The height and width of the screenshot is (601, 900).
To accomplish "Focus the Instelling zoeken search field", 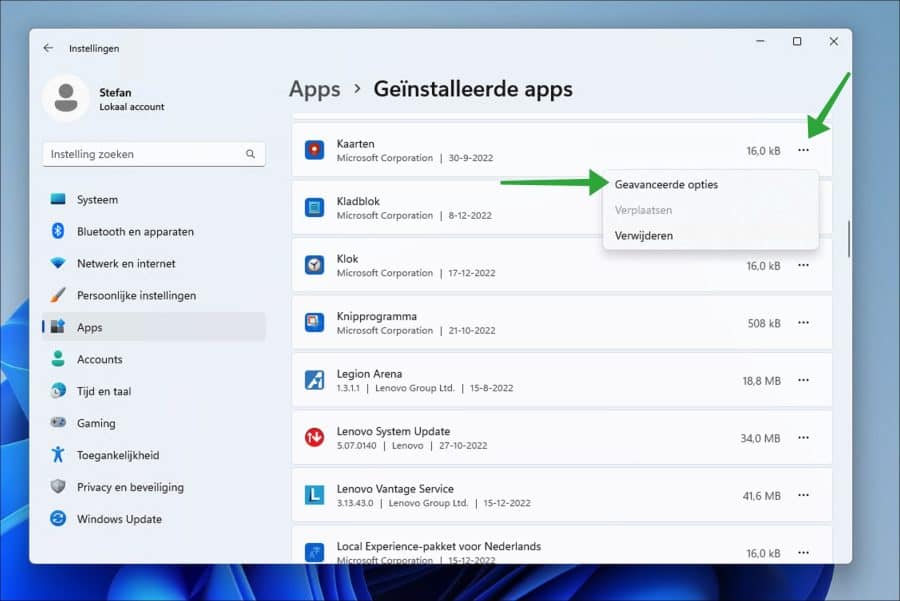I will click(x=154, y=154).
